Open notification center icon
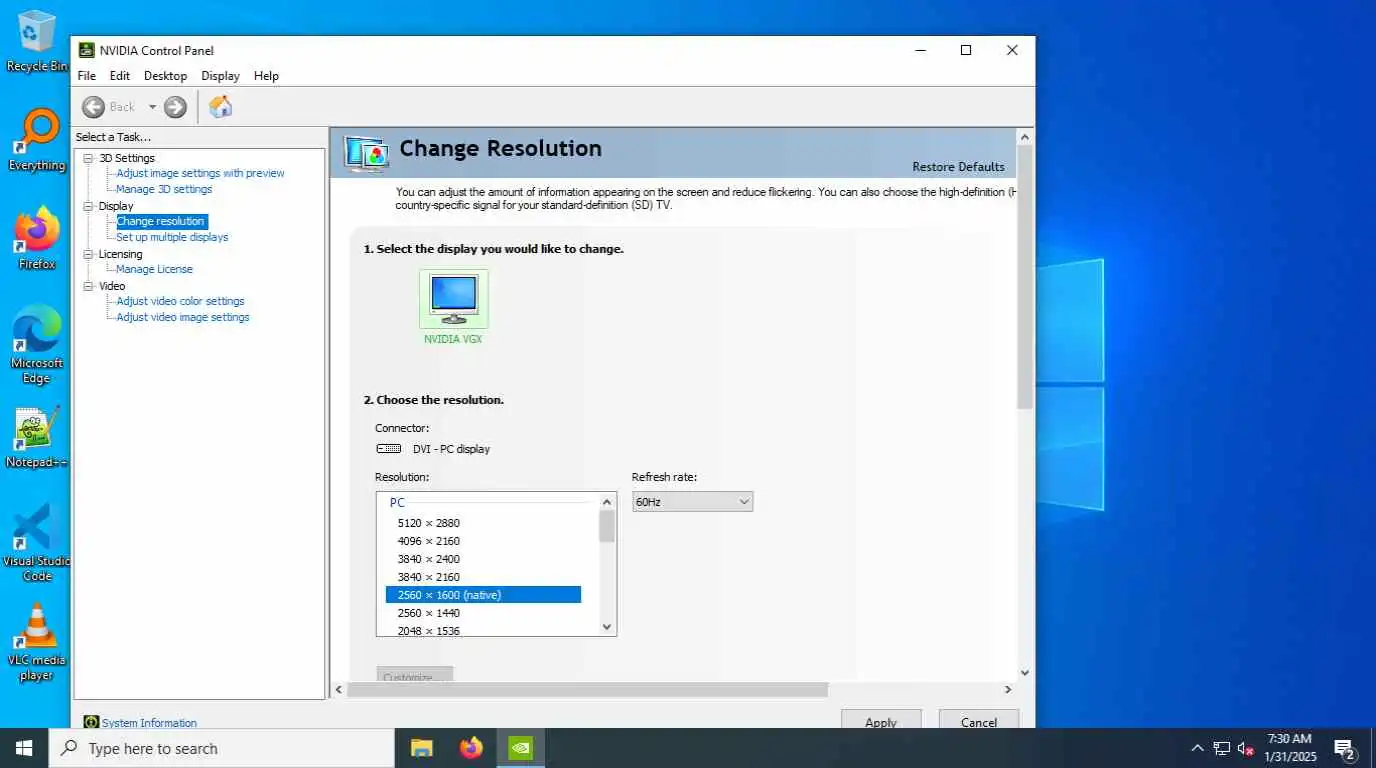Viewport: 1376px width, 768px height. (1344, 748)
